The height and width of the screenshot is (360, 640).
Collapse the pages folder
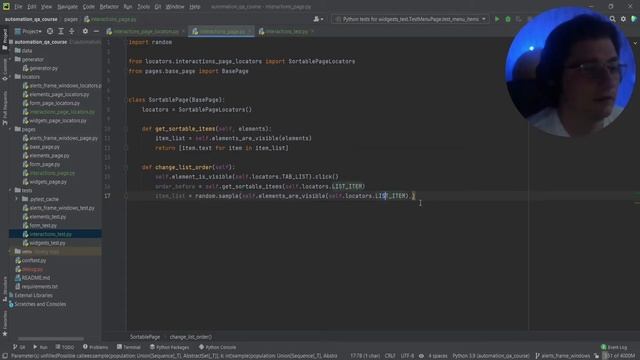point(11,129)
